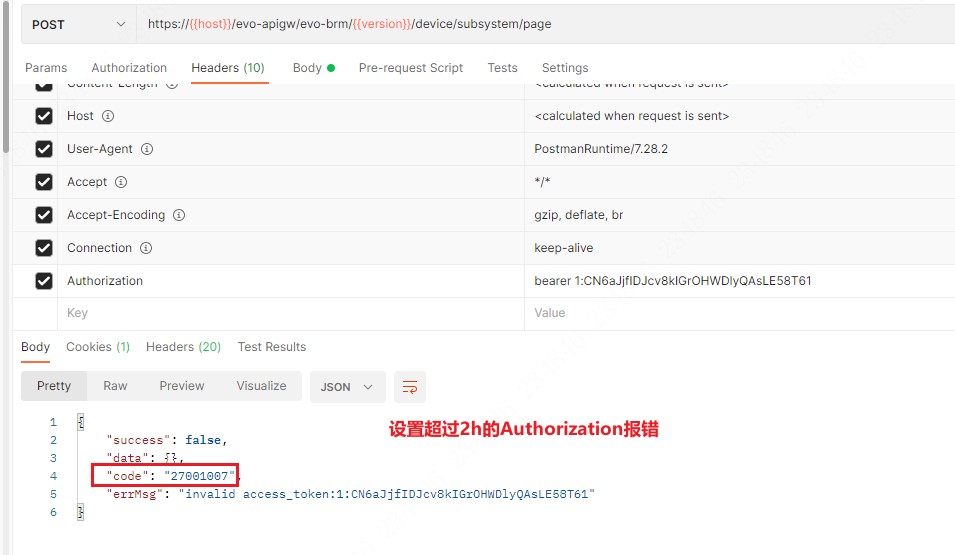
Task: Click info icon beside User-Agent header
Action: tap(147, 149)
